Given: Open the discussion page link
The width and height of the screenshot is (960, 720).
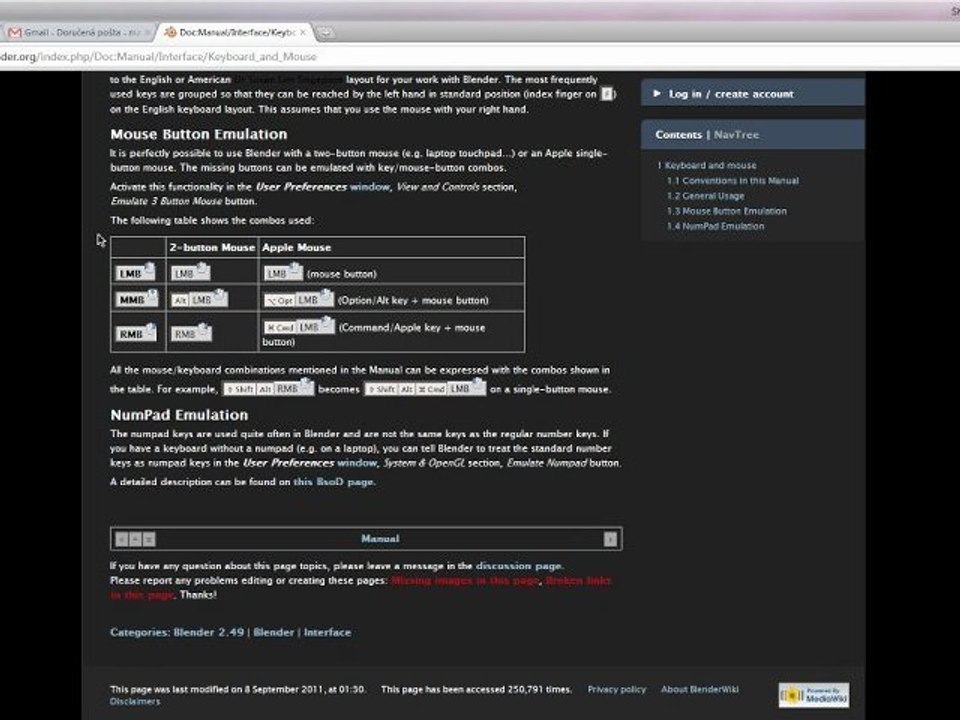Looking at the screenshot, I should 519,566.
